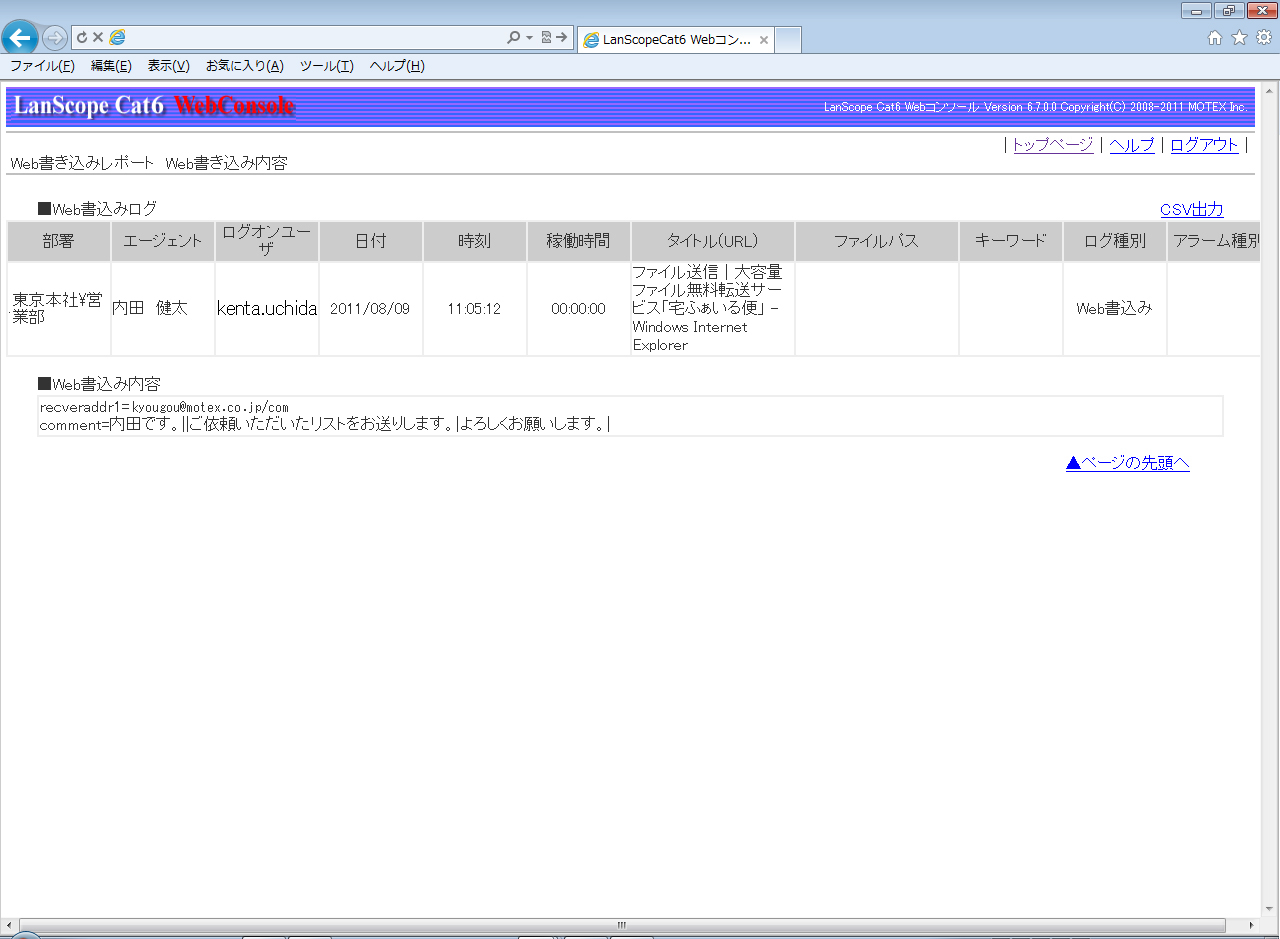
Task: Click the time 11:05:12 cell
Action: tap(475, 309)
